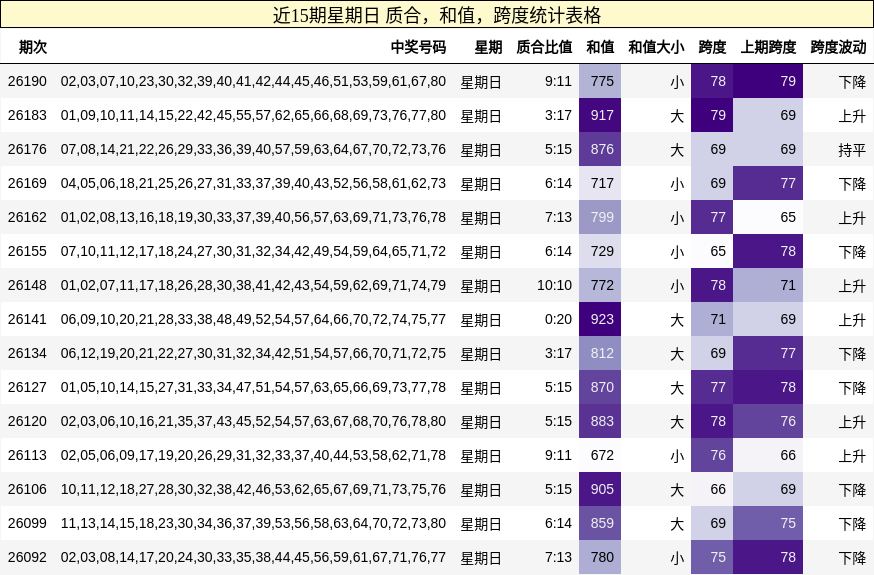The width and height of the screenshot is (874, 575).
Task: Click the sum value cell 780
Action: click(600, 557)
